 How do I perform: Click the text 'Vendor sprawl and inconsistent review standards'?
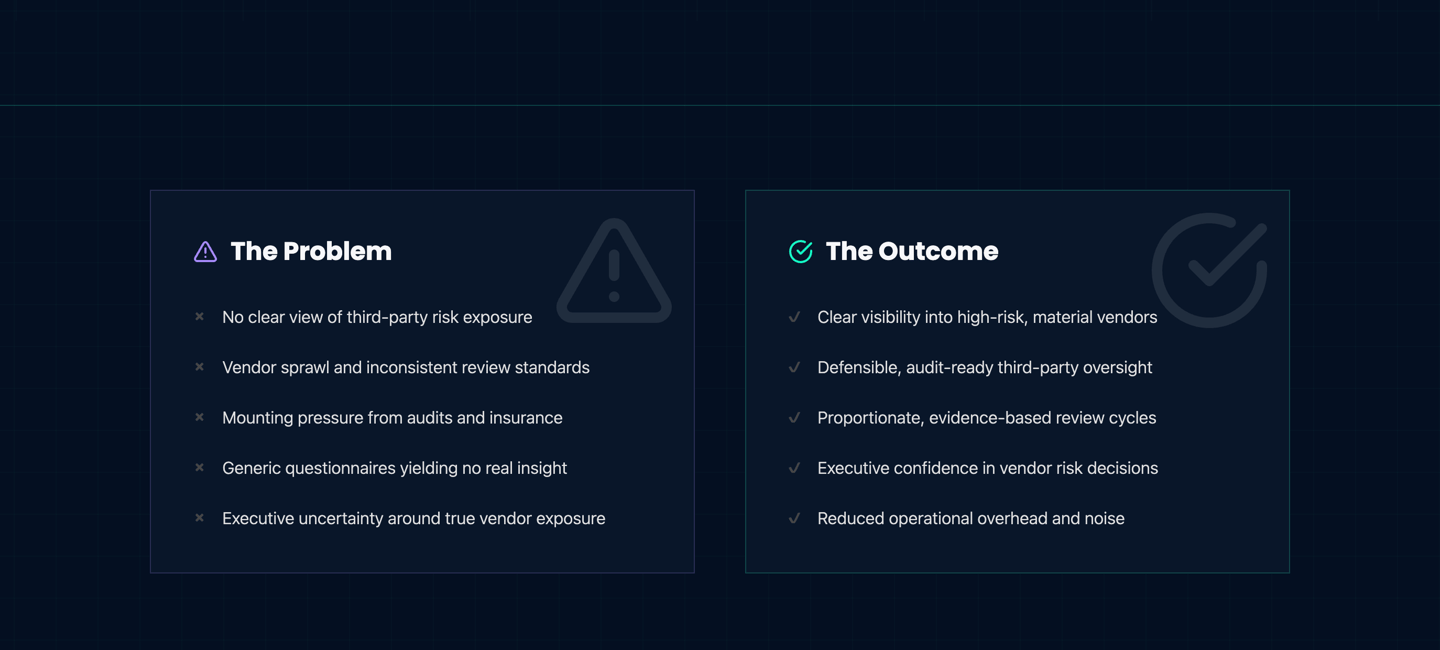coord(405,367)
